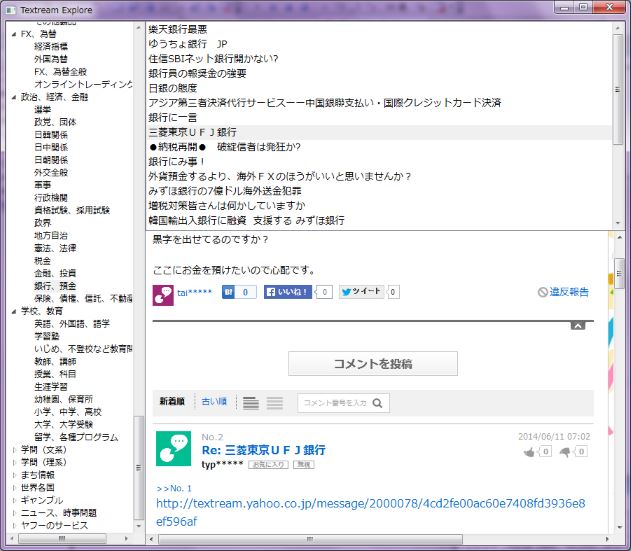Open the Re: 三菱東京ＵＦＪ銀行 comment title
The image size is (631, 551).
(x=264, y=450)
